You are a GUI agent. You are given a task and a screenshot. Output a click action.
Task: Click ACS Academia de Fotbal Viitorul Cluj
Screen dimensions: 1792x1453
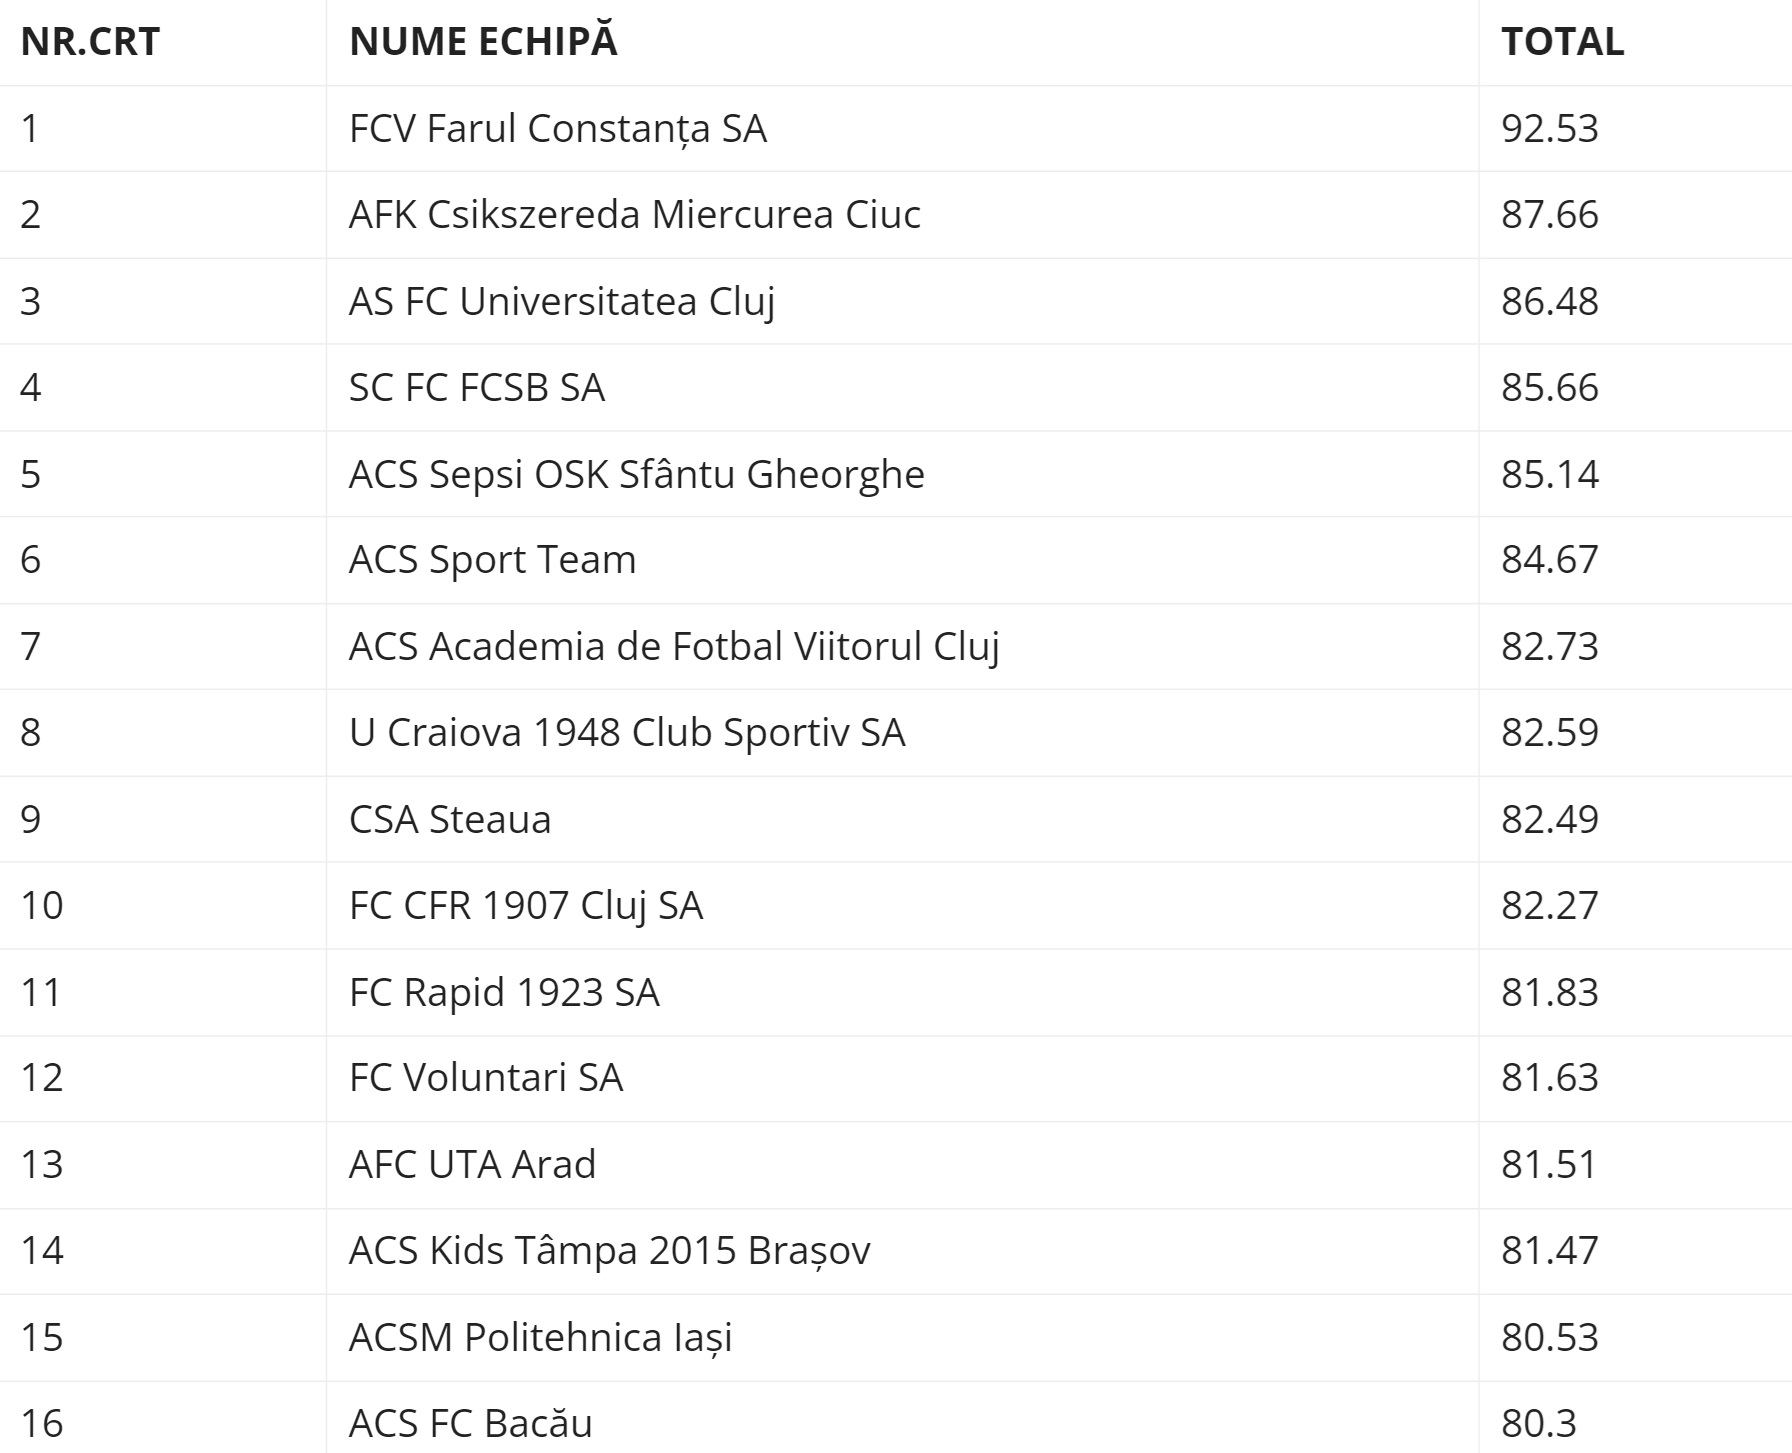(675, 647)
